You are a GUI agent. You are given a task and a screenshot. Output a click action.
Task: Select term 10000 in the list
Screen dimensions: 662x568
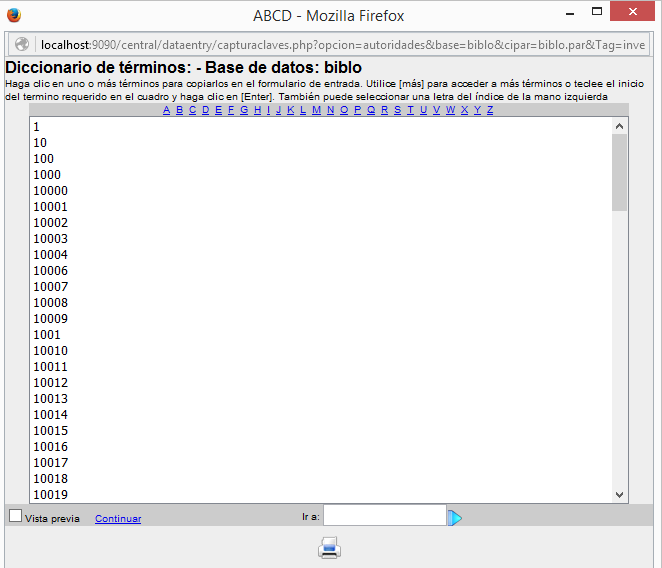[x=50, y=191]
